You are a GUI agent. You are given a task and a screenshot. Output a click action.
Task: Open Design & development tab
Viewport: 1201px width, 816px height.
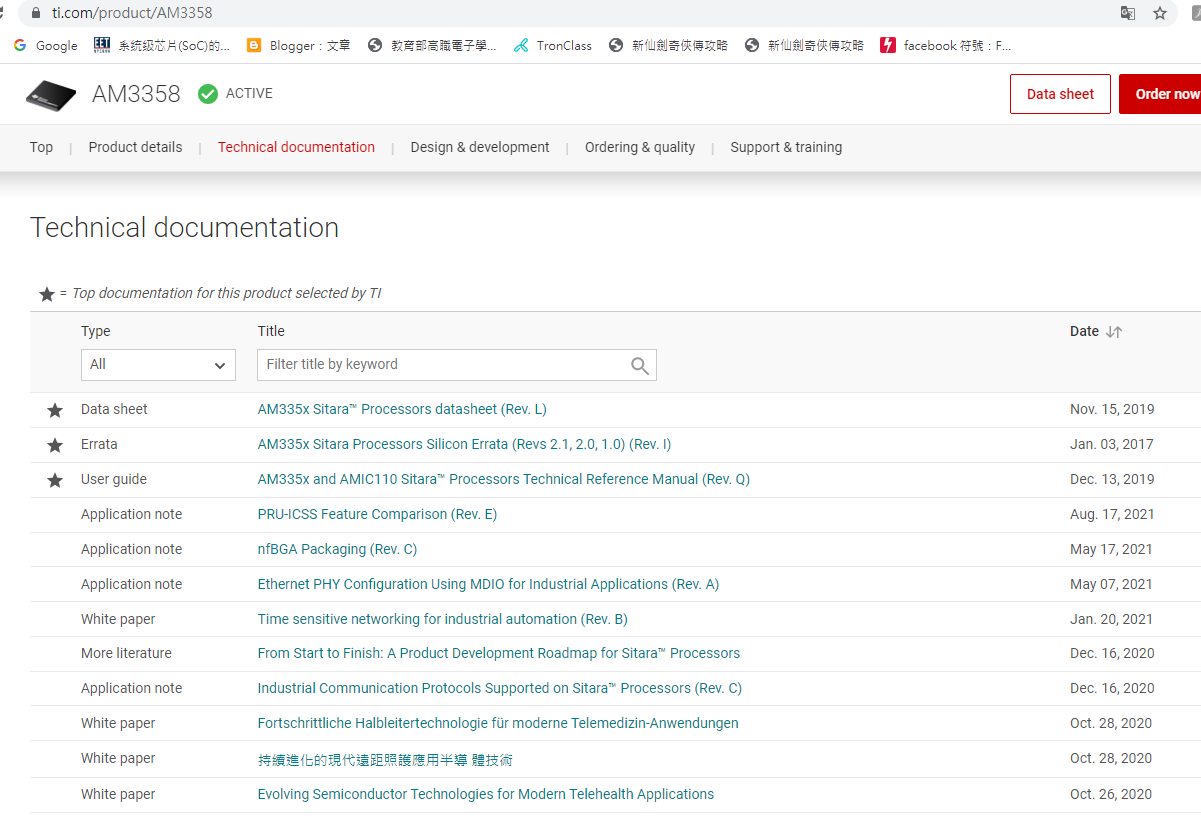pyautogui.click(x=480, y=147)
